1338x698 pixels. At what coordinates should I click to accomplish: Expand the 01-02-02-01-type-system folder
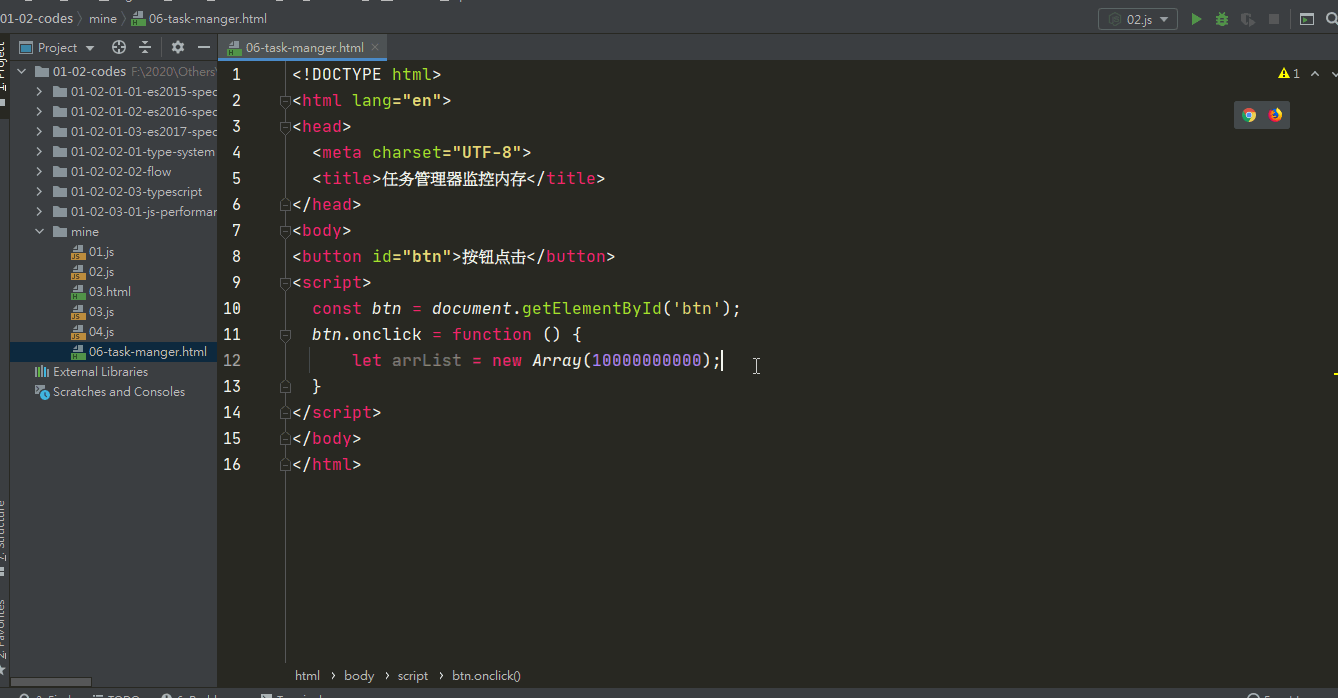[x=39, y=151]
